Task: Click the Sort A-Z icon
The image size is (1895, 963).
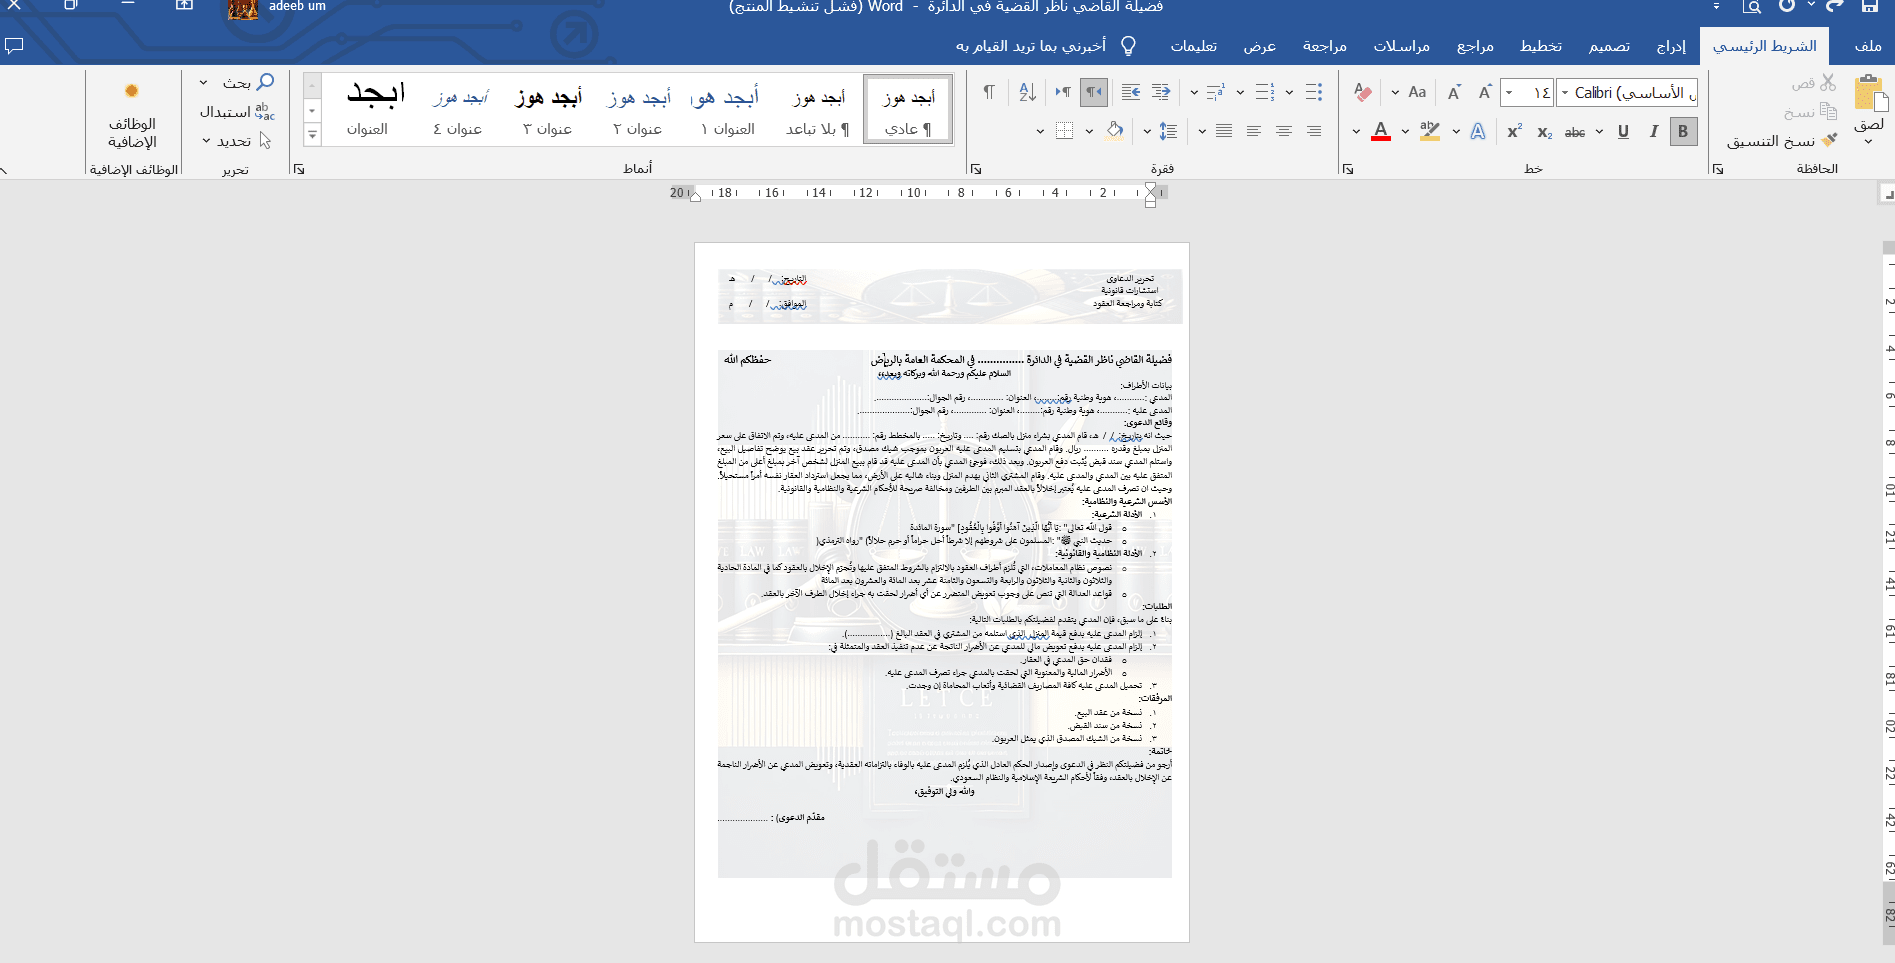Action: tap(1027, 92)
